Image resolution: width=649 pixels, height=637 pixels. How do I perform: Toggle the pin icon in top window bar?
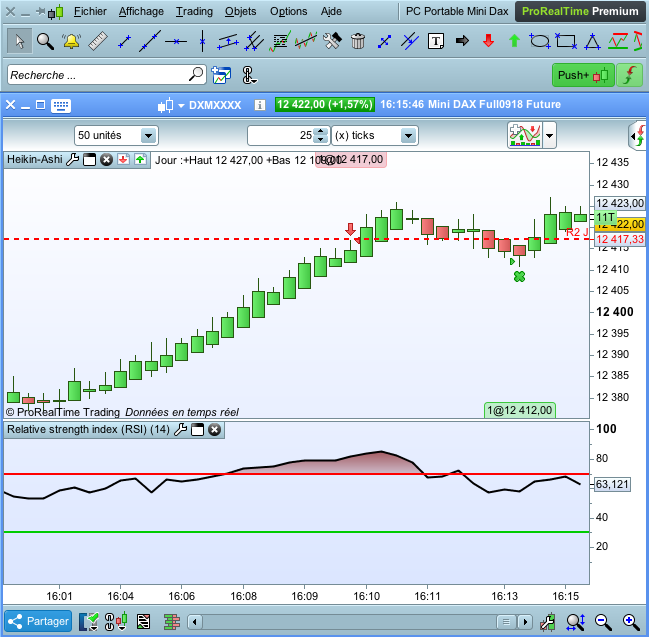coord(40,11)
